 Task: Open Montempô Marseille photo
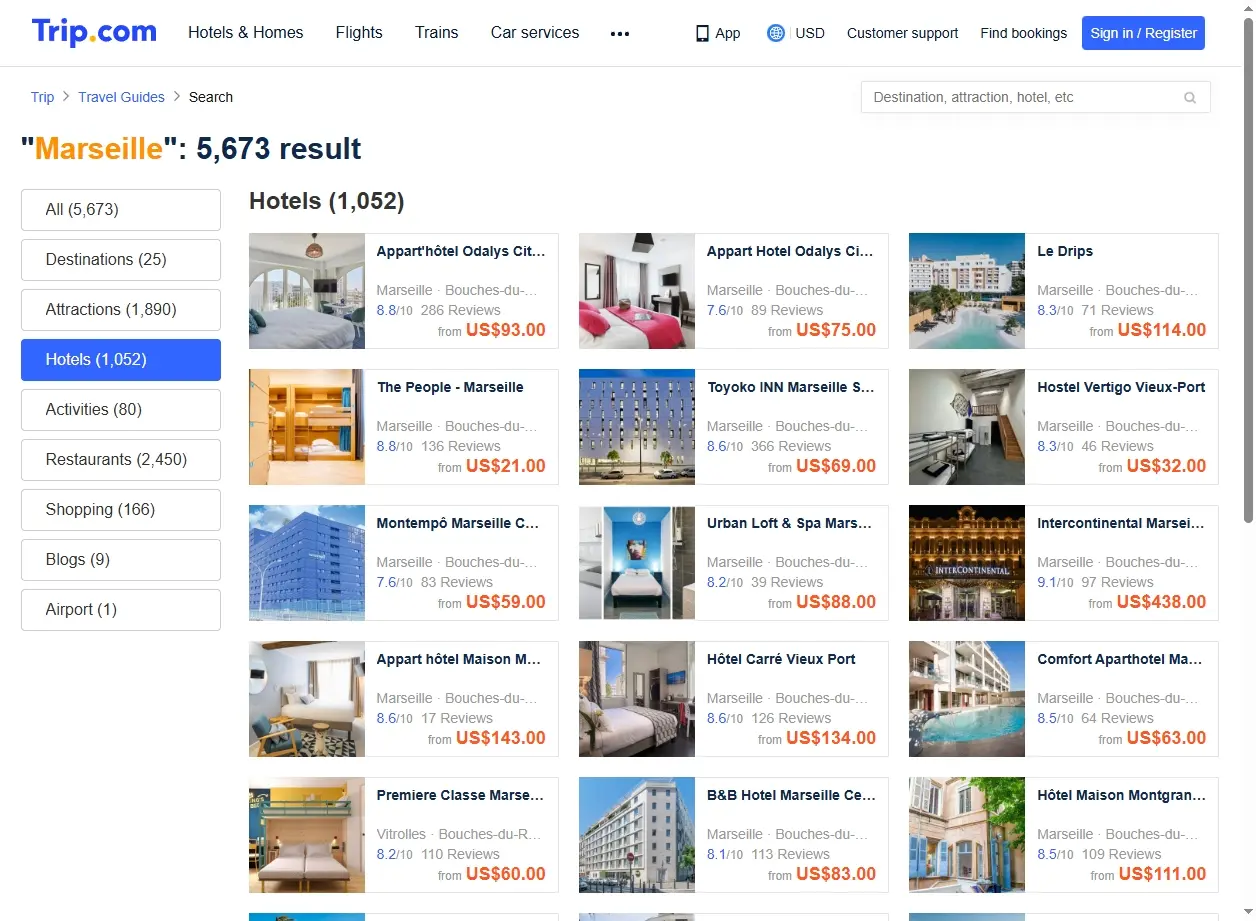point(307,563)
